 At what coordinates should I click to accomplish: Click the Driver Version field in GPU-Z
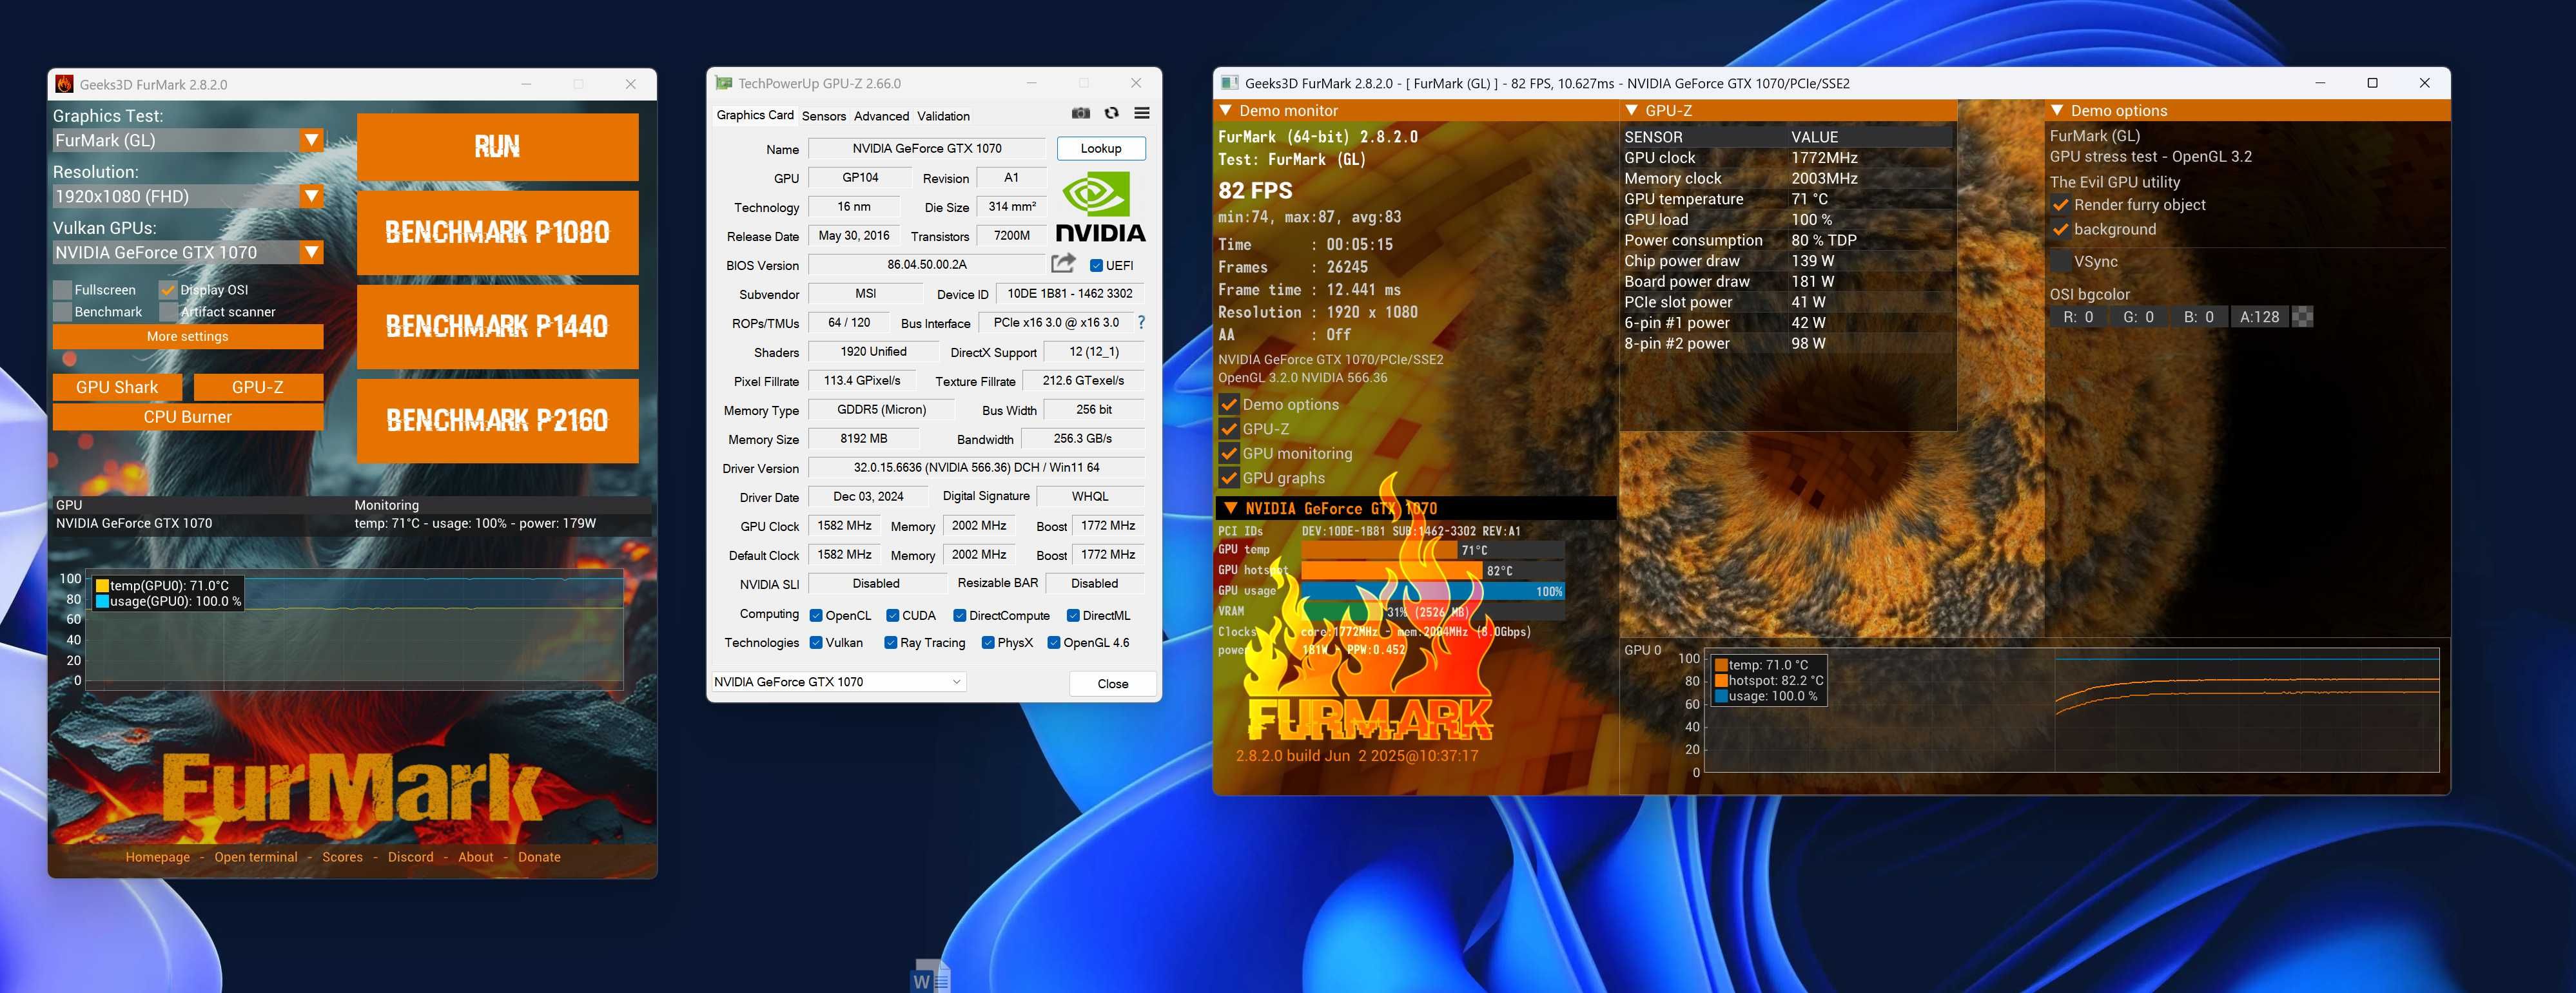[976, 468]
